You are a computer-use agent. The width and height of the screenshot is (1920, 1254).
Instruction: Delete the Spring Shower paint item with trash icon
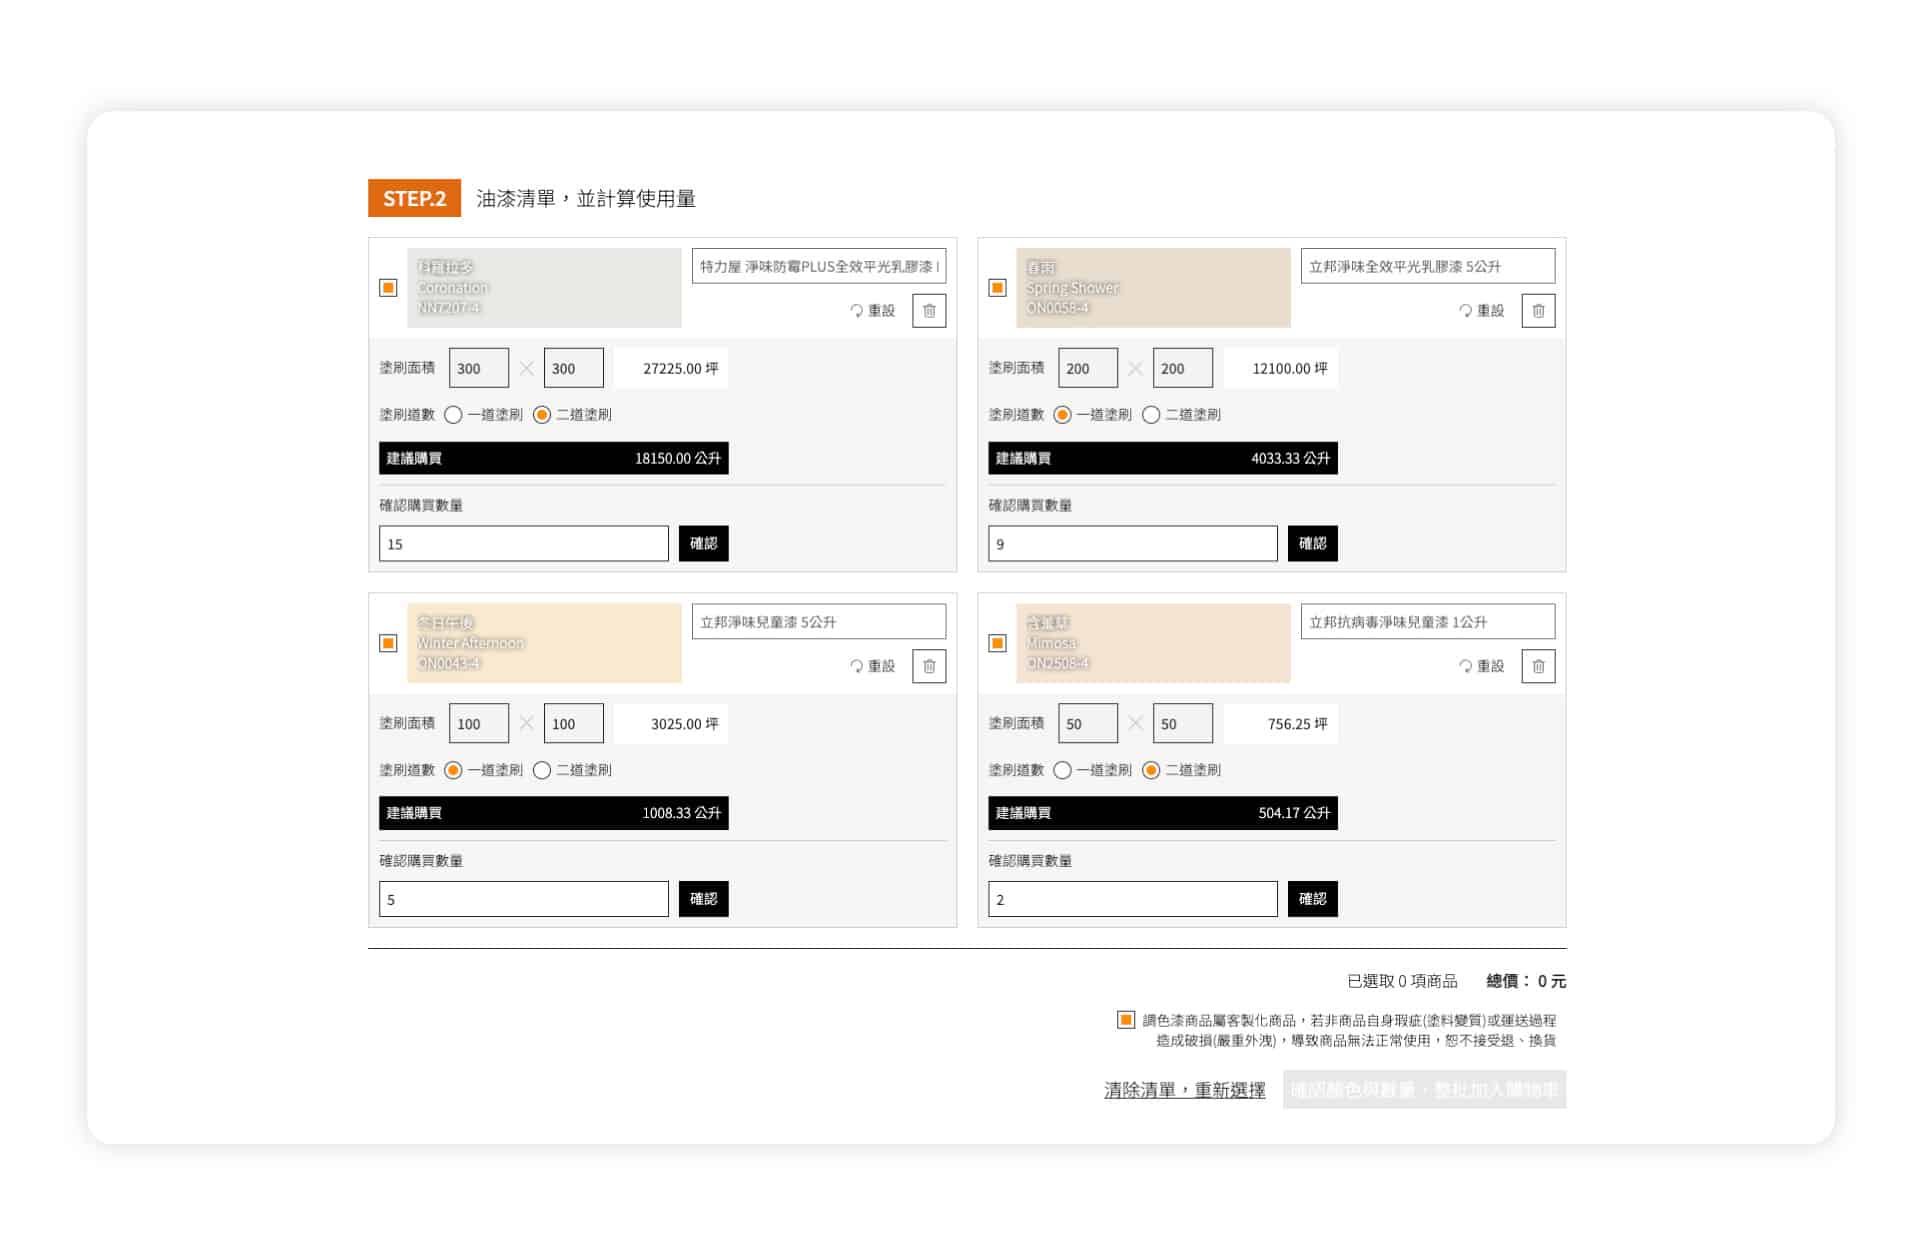[x=1538, y=311]
